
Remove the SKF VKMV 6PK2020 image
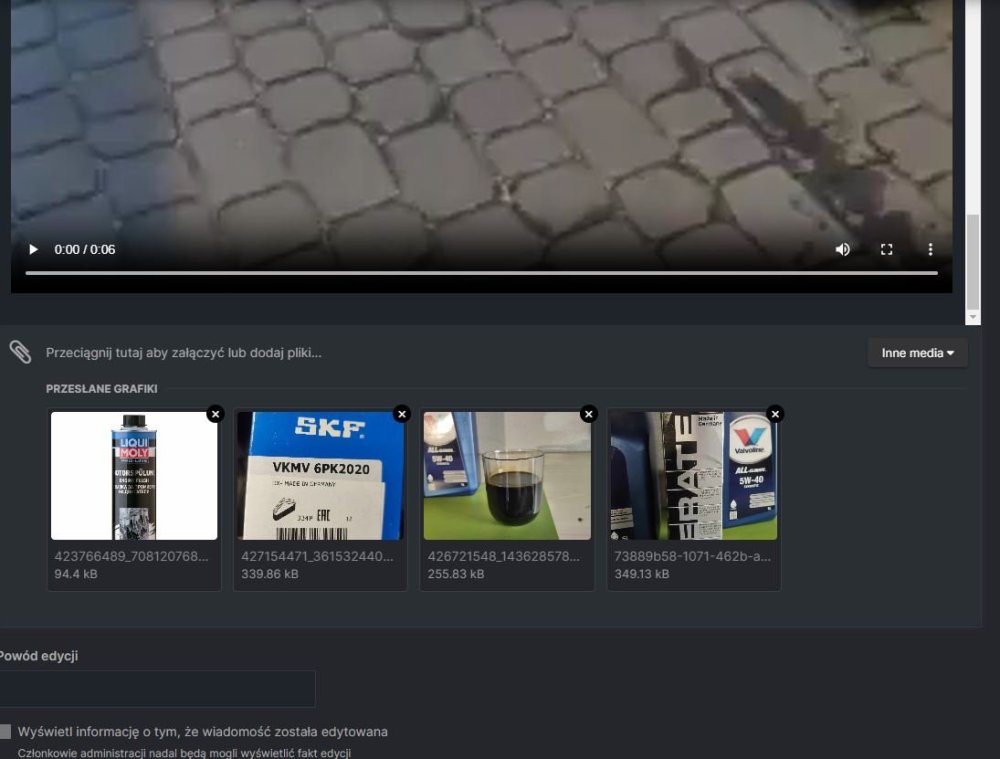pos(402,414)
